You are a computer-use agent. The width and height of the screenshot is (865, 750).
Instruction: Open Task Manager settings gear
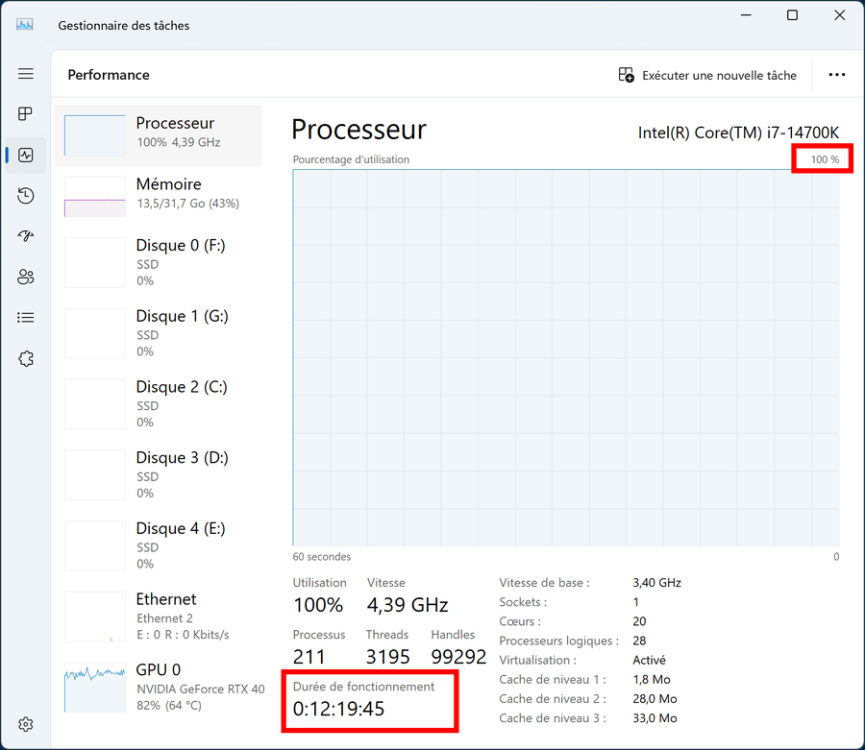pyautogui.click(x=26, y=724)
